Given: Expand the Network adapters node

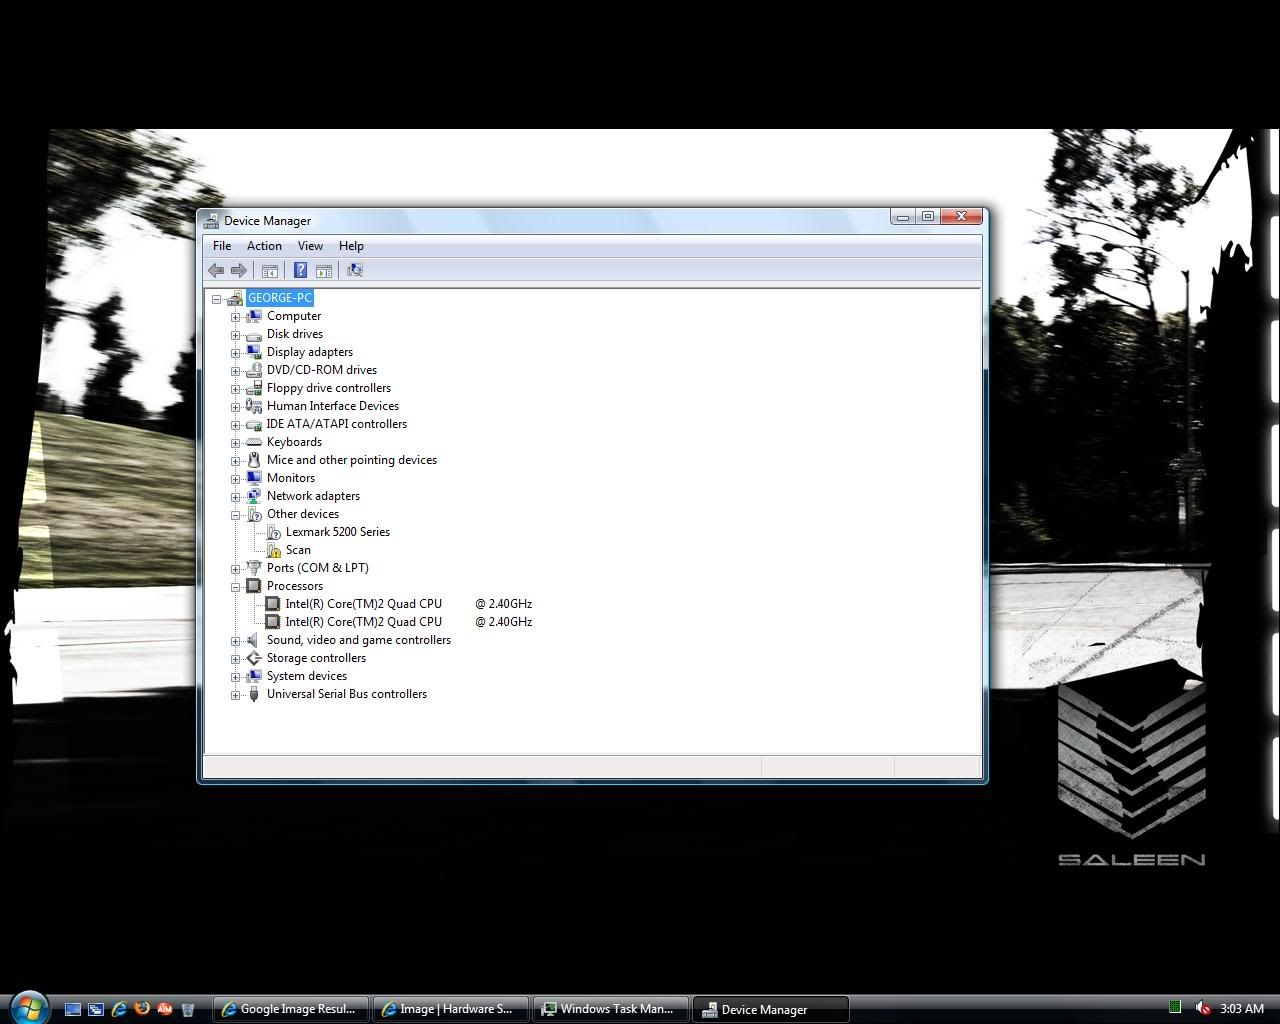Looking at the screenshot, I should [236, 497].
